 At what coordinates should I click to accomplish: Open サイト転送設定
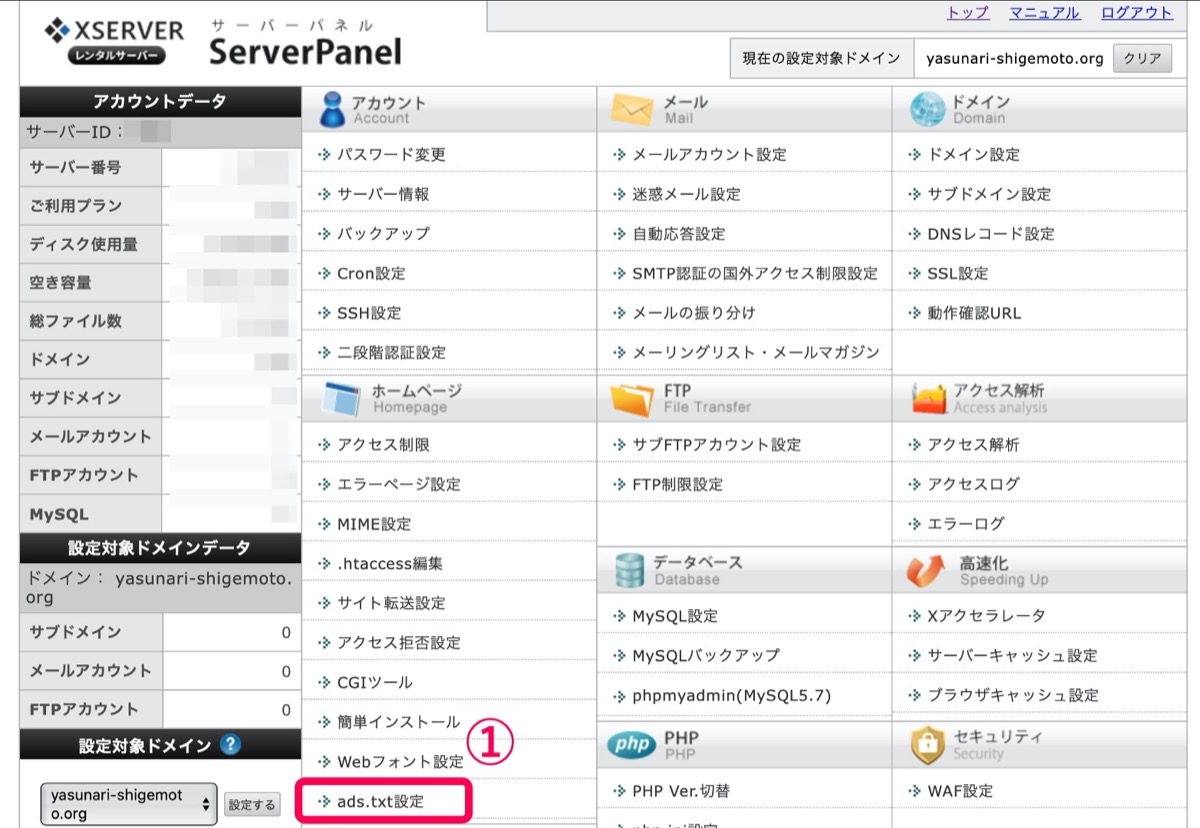coord(391,603)
